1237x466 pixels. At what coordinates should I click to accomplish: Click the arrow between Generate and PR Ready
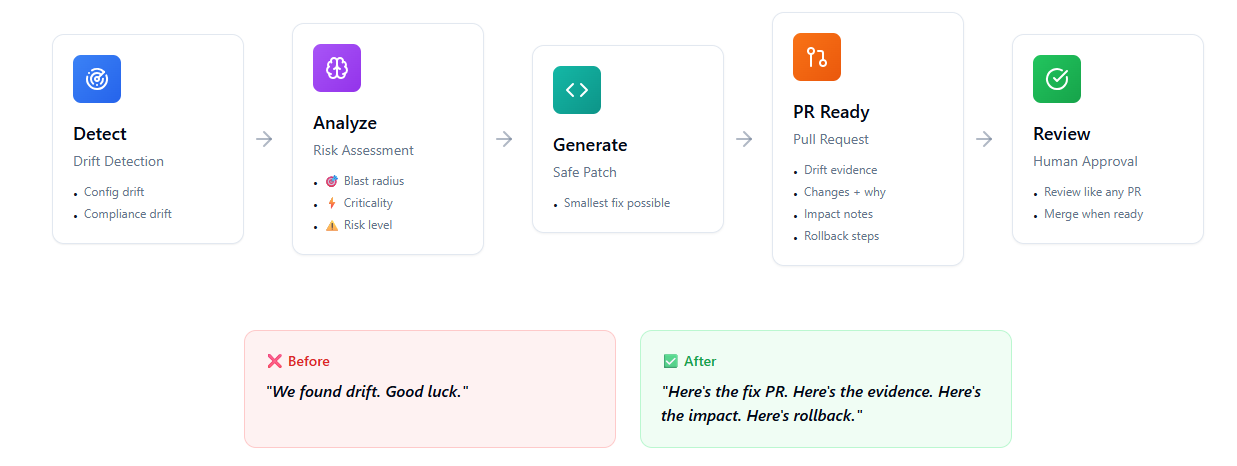click(744, 139)
